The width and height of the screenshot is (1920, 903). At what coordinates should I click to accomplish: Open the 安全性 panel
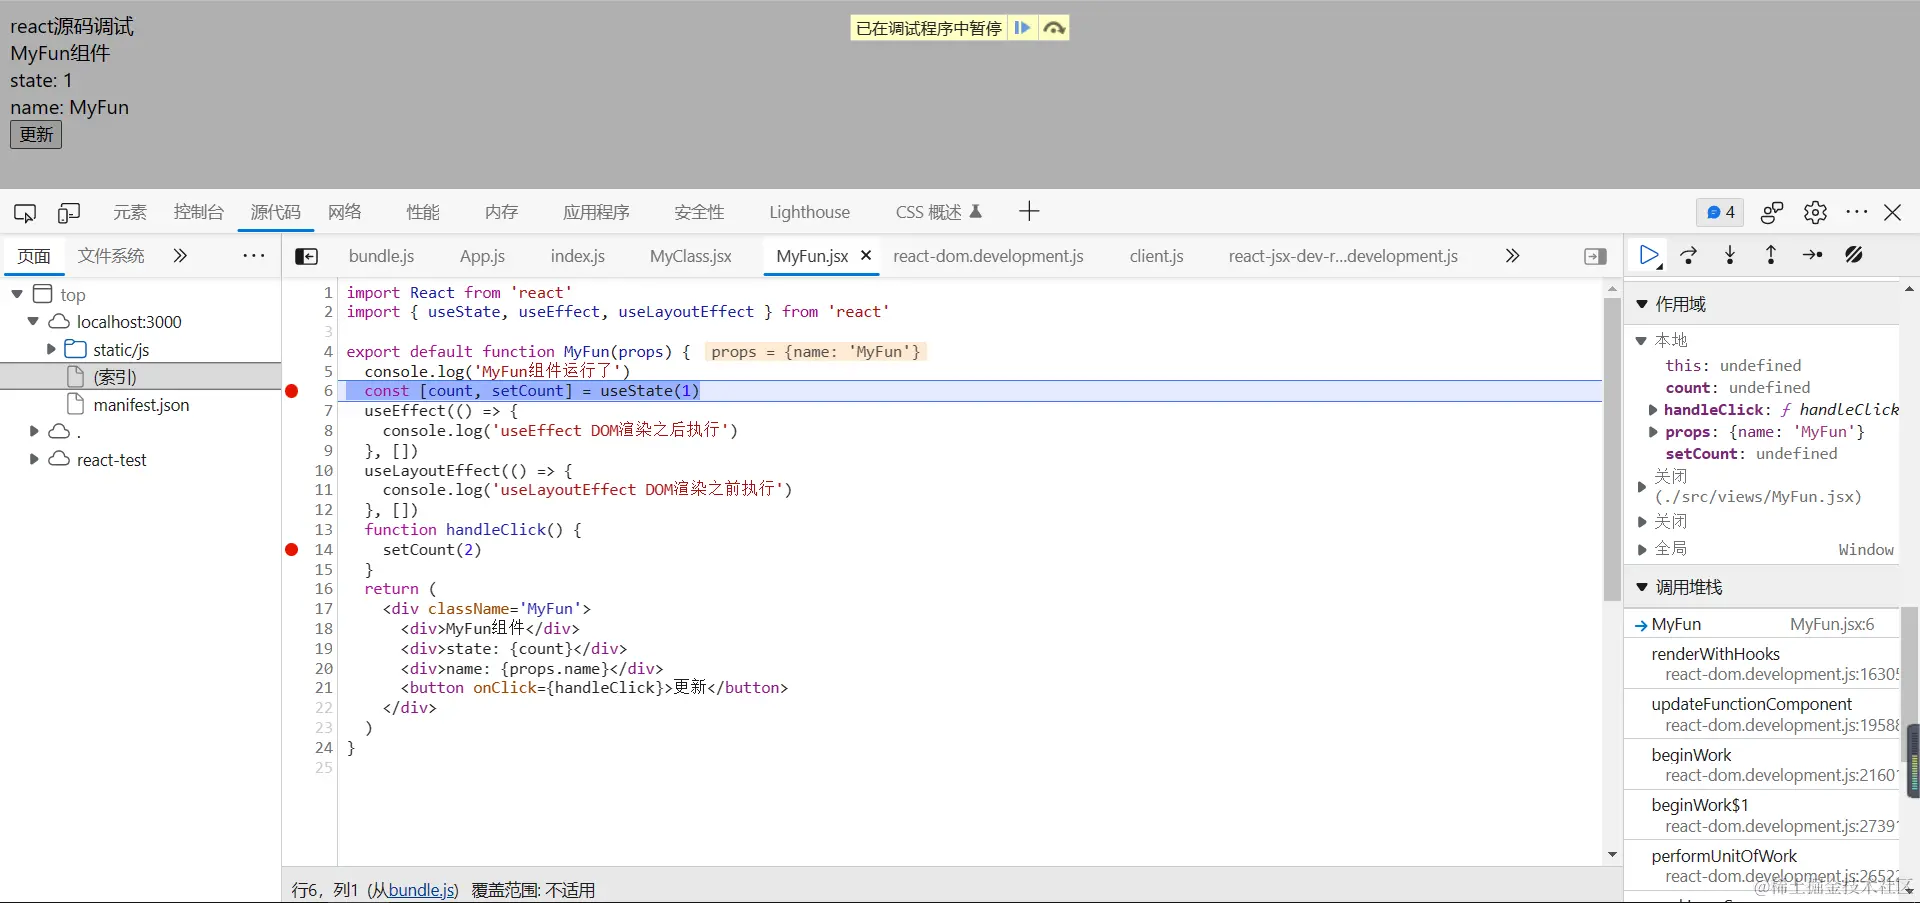pyautogui.click(x=699, y=212)
